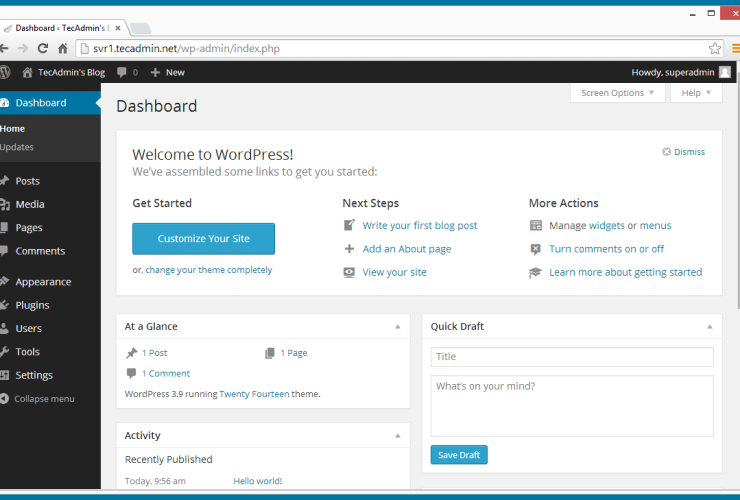Click into the Quick Draft Title field
This screenshot has width=740, height=500.
[571, 357]
